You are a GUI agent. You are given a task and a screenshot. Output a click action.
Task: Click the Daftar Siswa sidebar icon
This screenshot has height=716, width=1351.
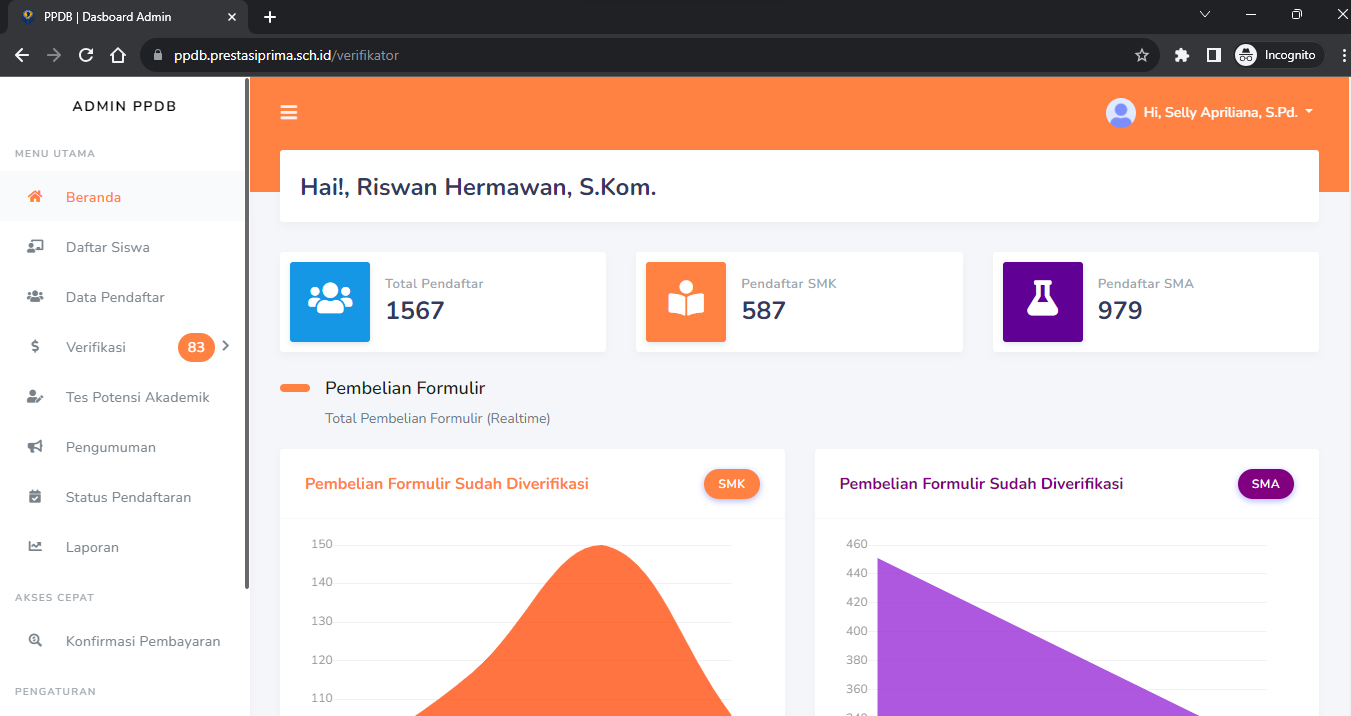coord(35,247)
